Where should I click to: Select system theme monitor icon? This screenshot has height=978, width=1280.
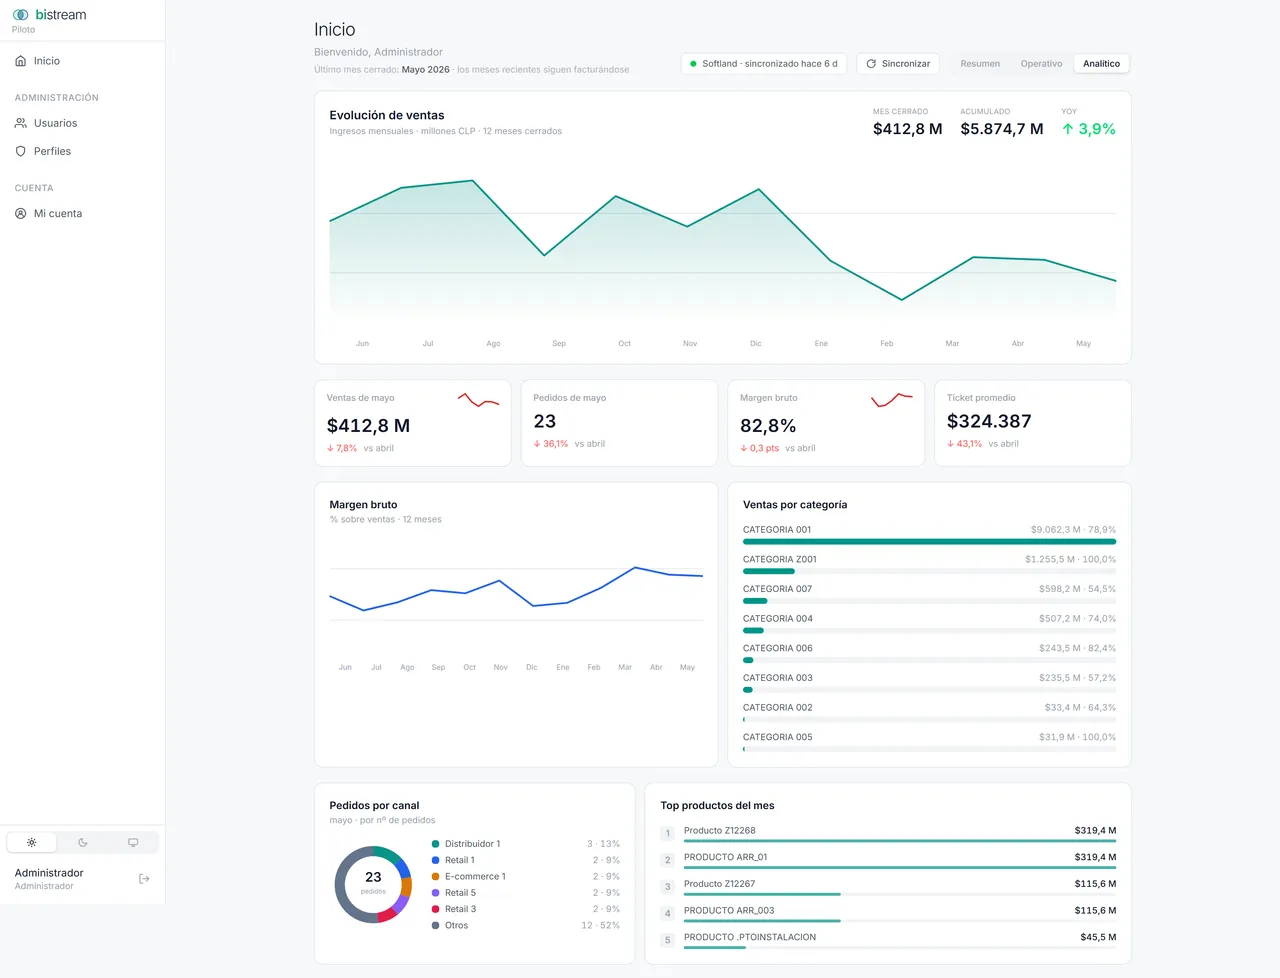(x=133, y=843)
